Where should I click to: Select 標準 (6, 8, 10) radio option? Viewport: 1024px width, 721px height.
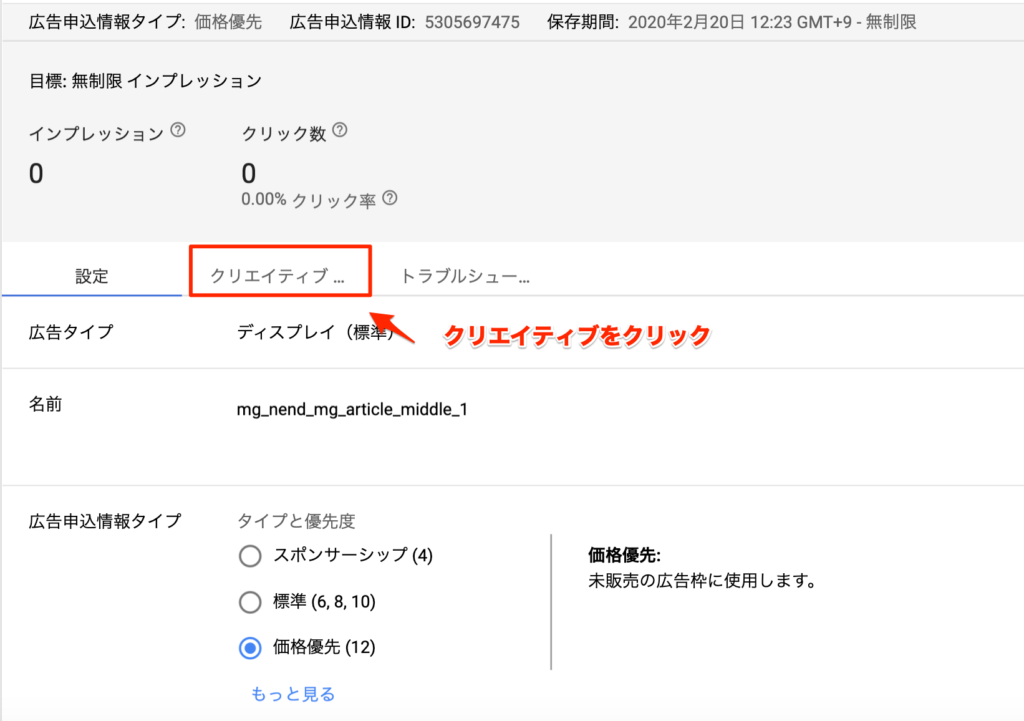(250, 602)
